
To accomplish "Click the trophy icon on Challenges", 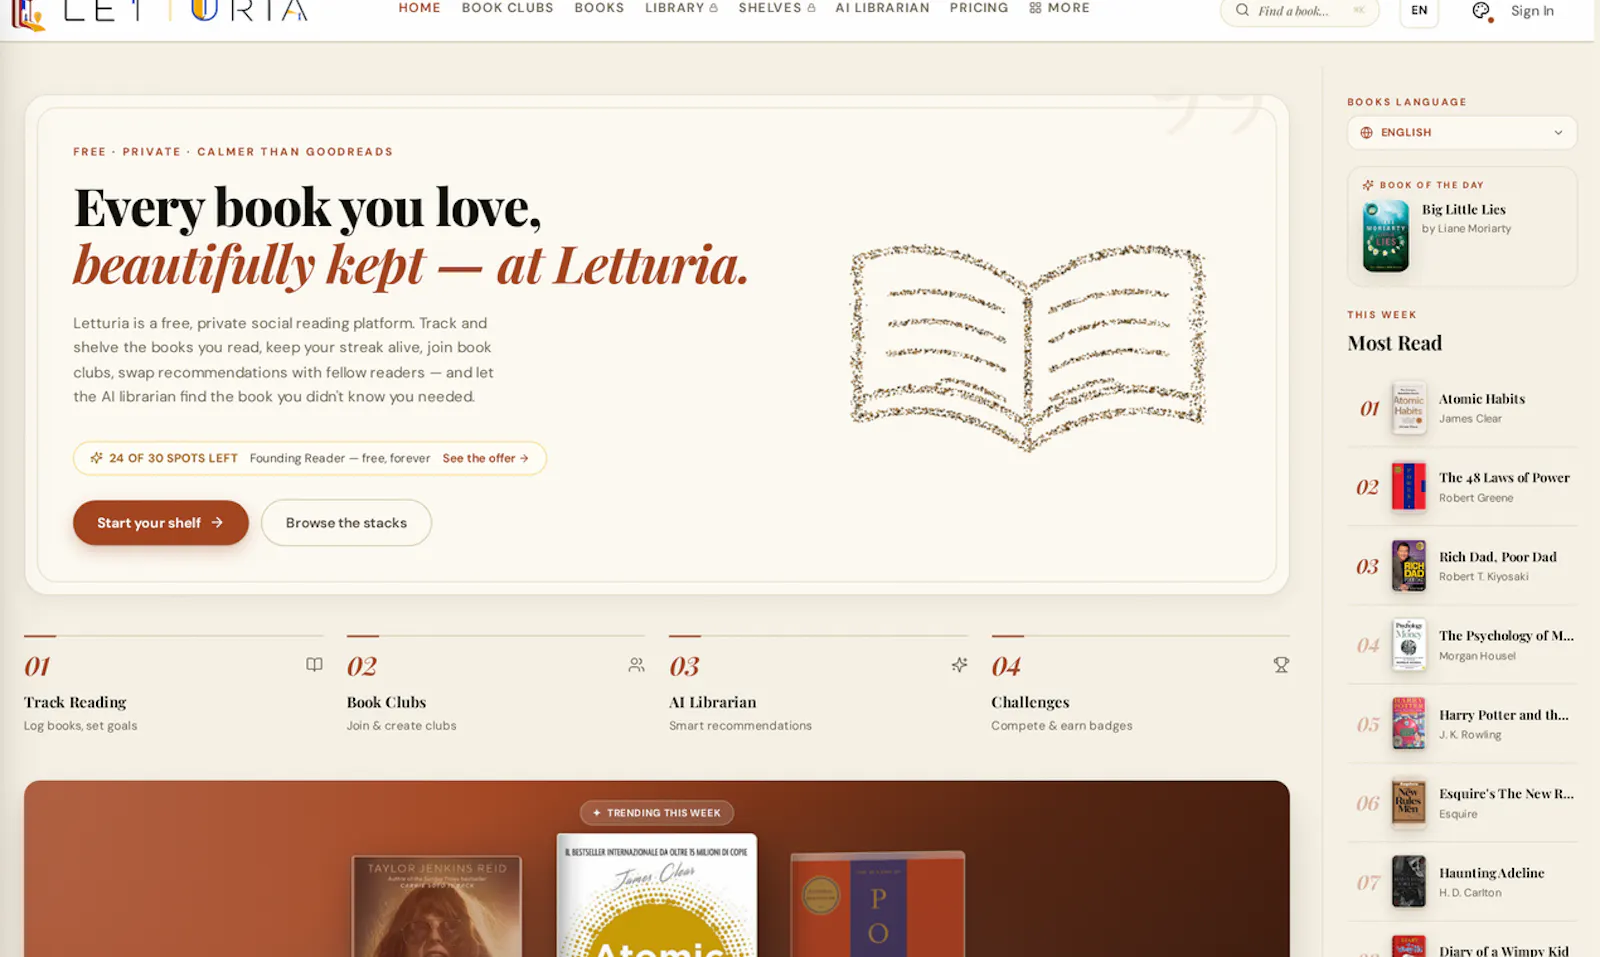I will pos(1281,665).
